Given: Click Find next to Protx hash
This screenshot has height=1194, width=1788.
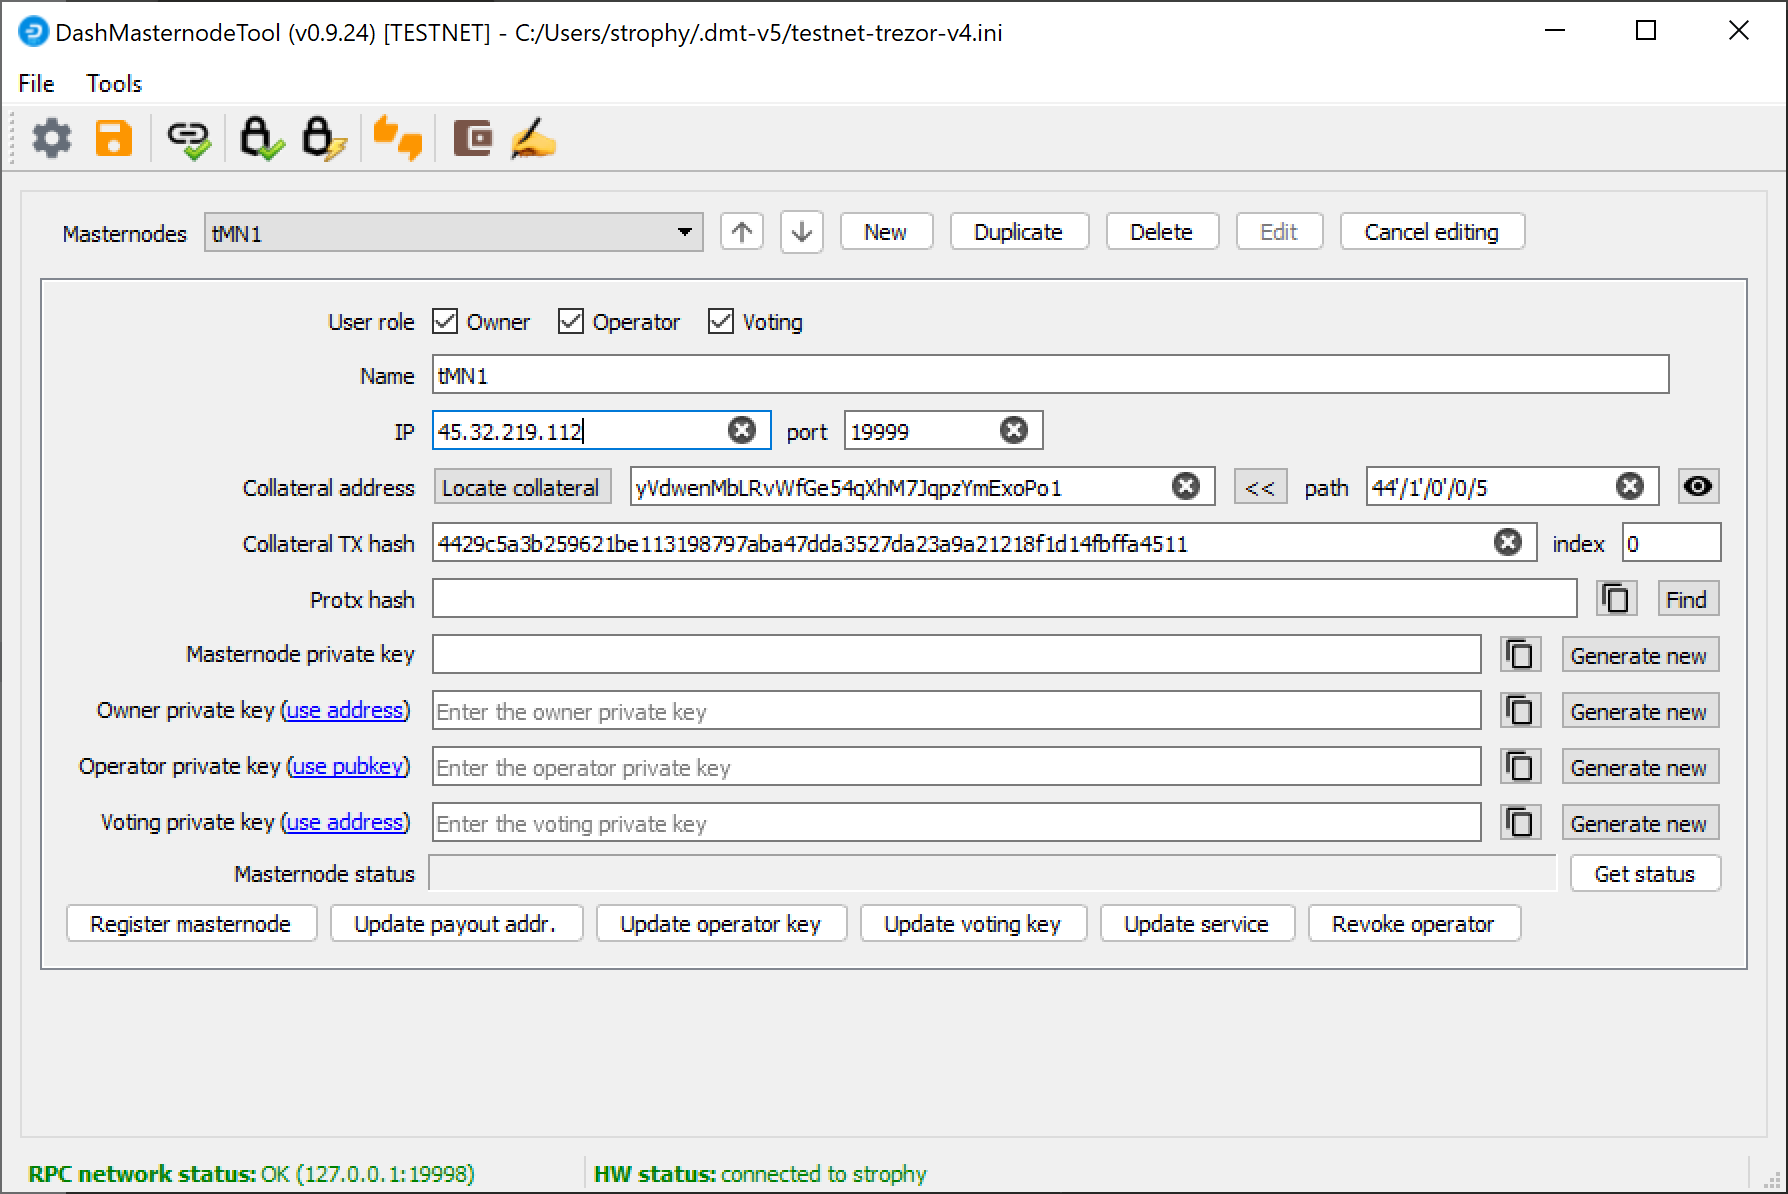Looking at the screenshot, I should tap(1687, 599).
